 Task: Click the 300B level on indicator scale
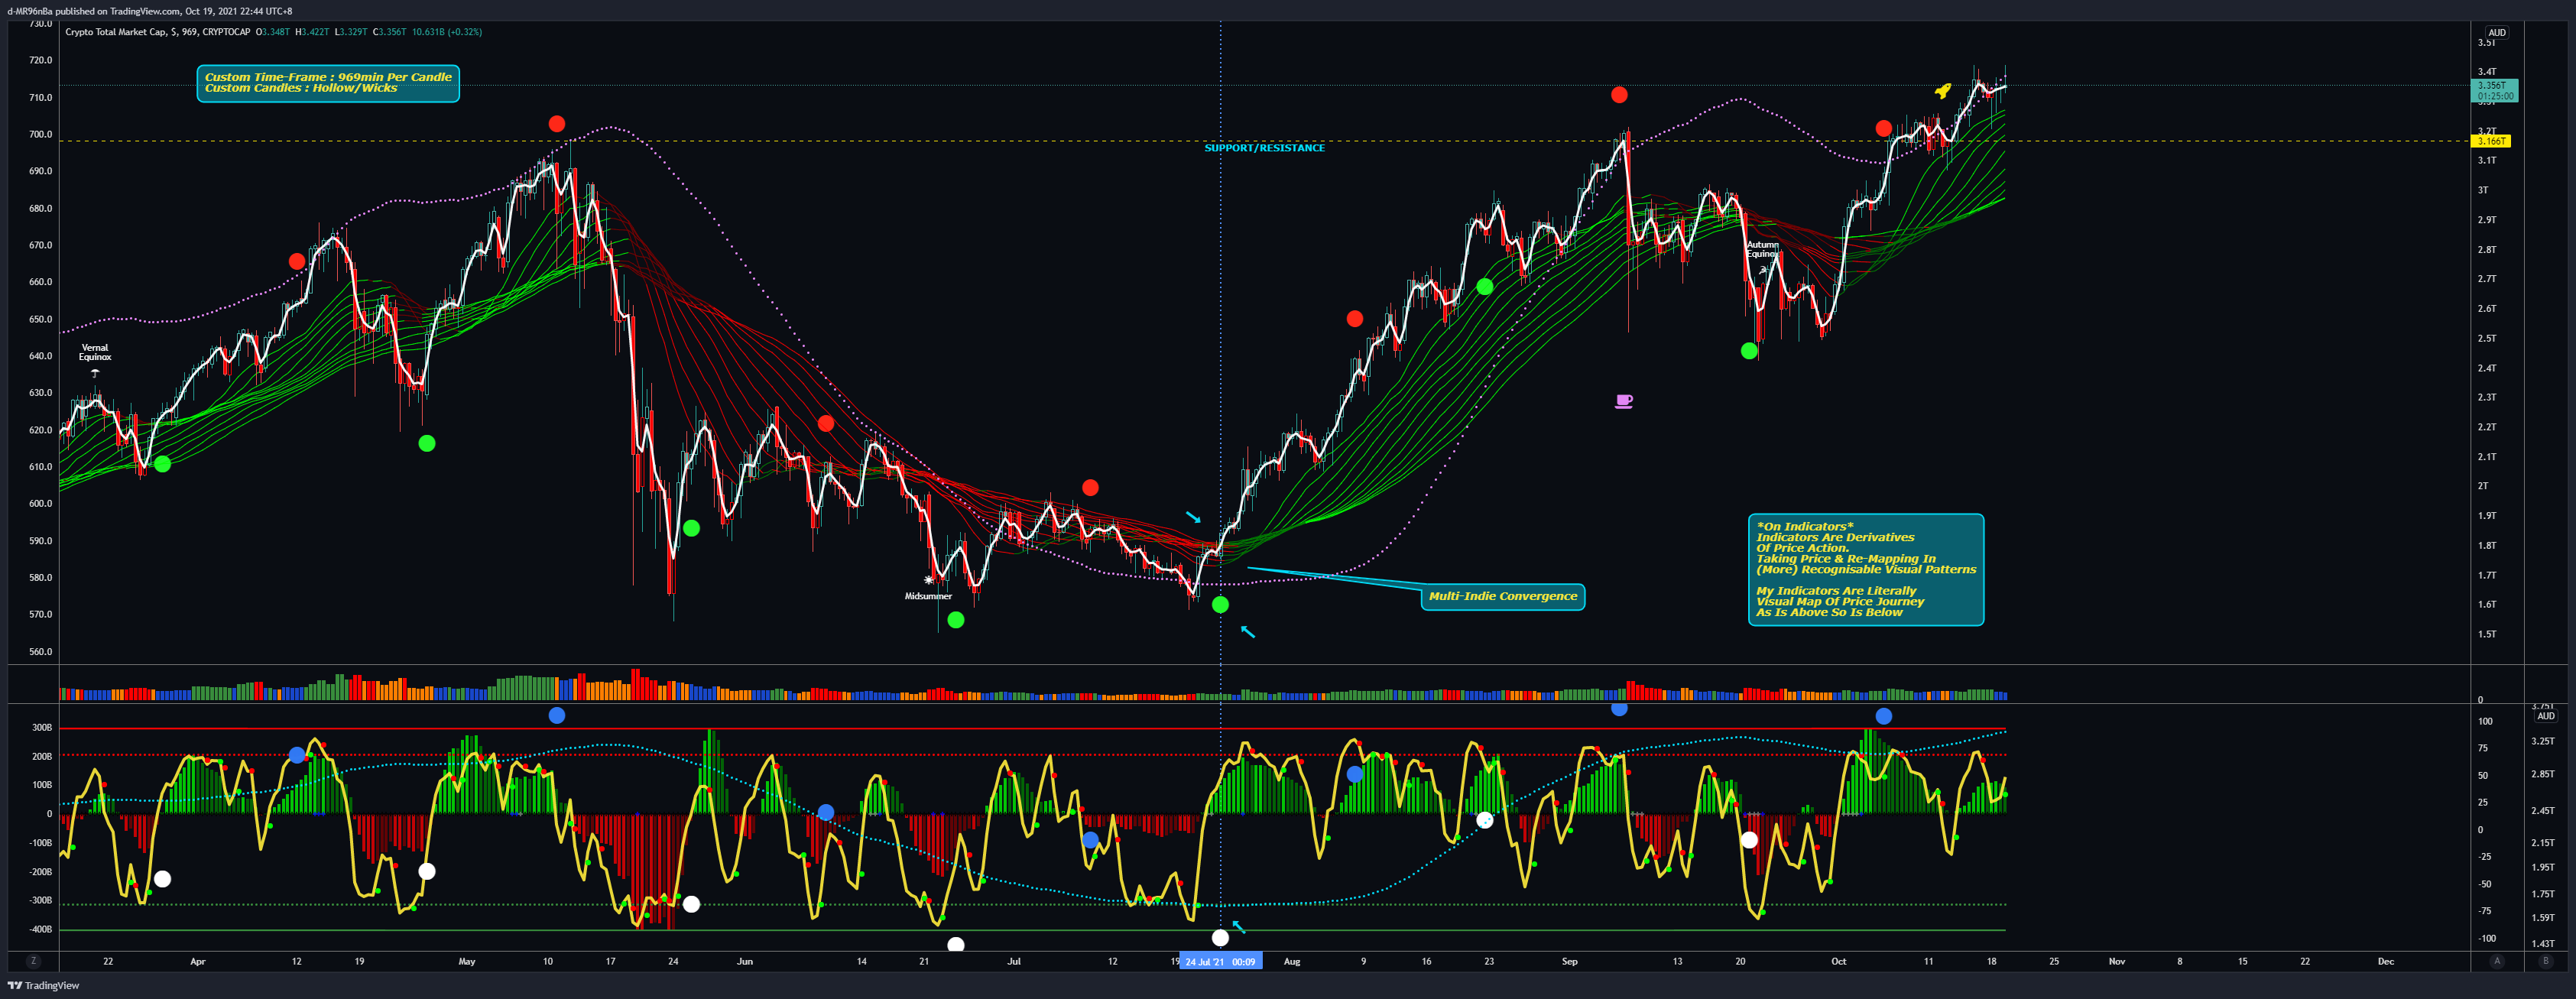(42, 727)
